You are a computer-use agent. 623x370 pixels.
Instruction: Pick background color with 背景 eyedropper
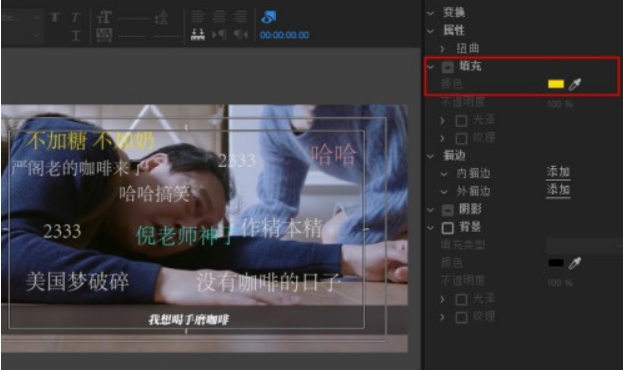point(575,263)
